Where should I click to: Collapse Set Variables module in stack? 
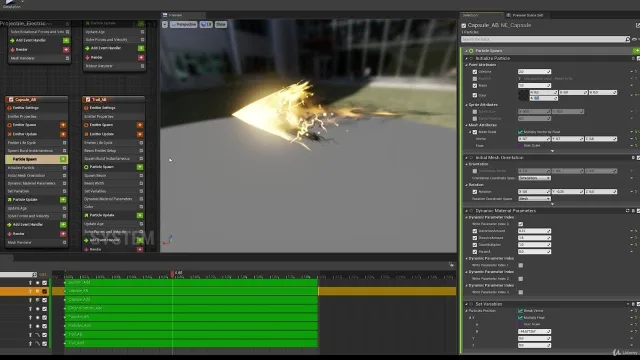click(x=467, y=304)
